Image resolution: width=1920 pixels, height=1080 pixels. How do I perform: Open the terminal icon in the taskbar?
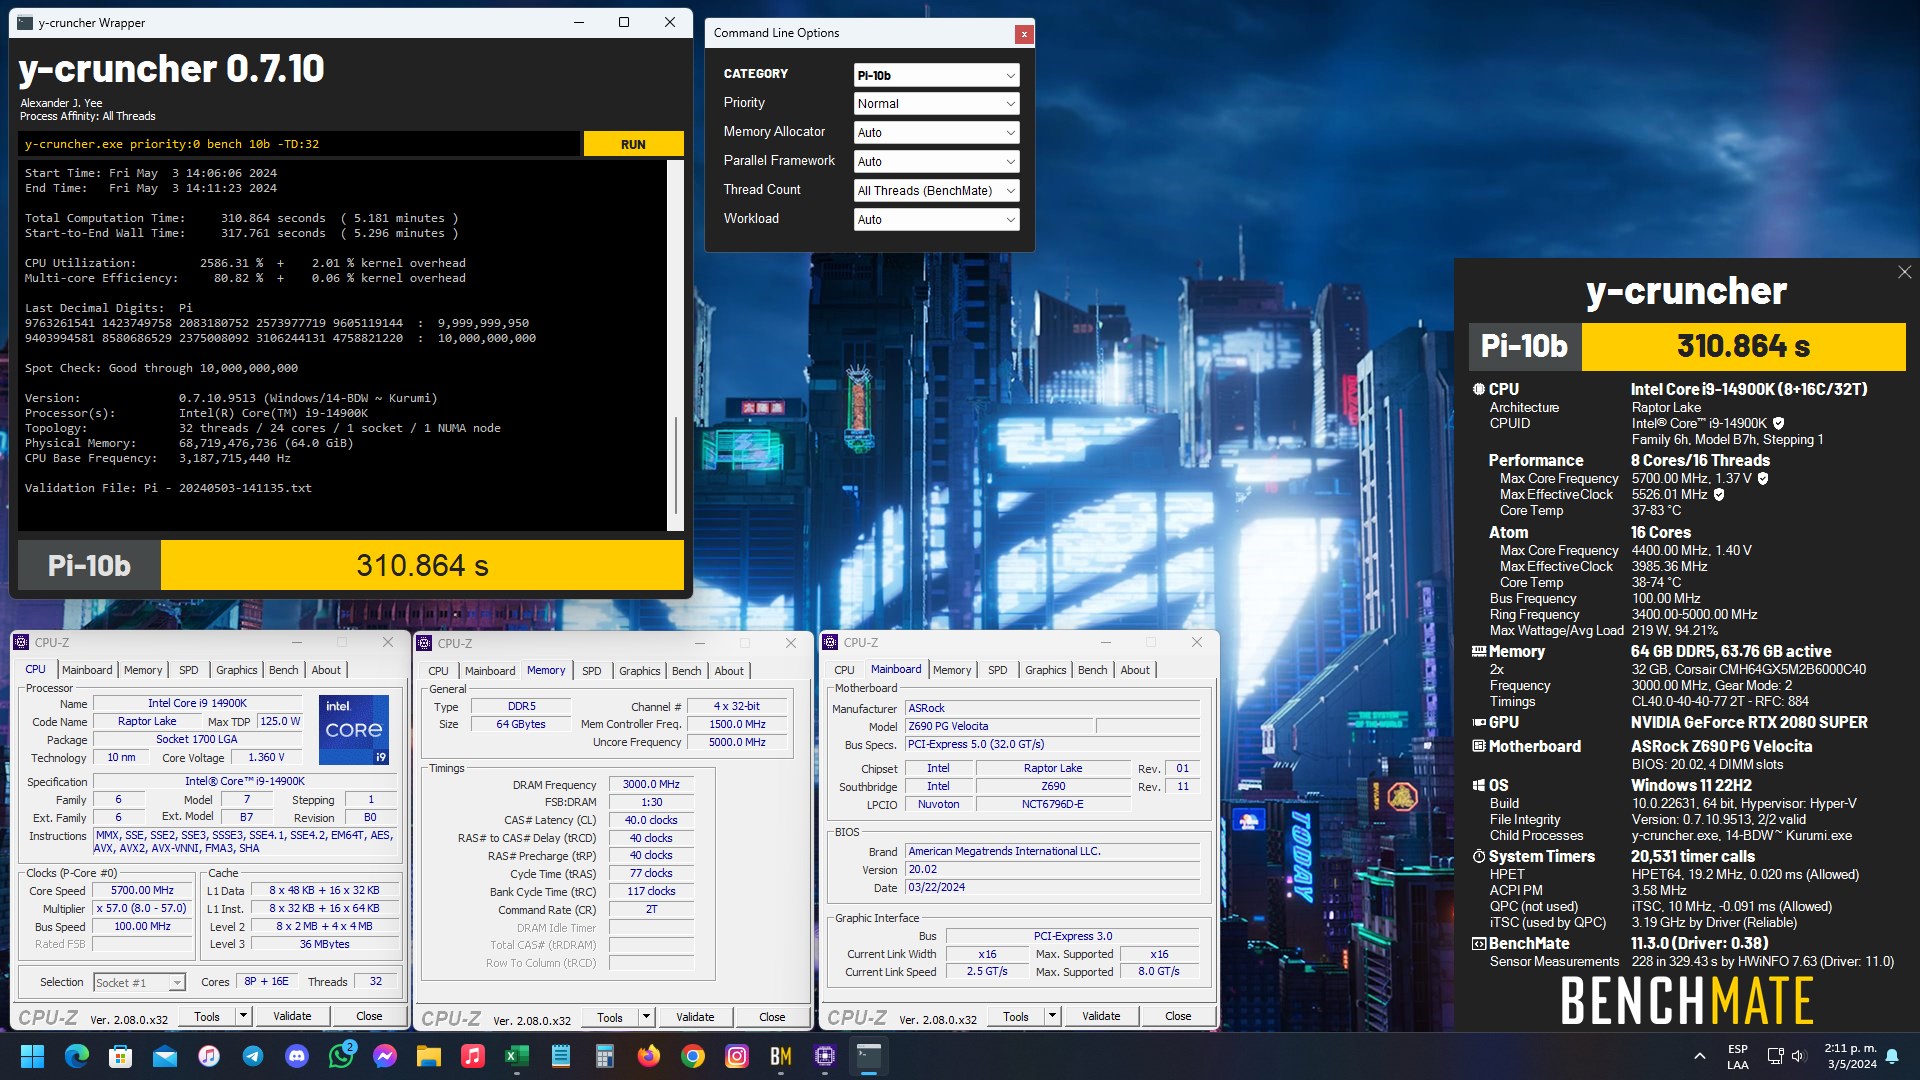pos(869,1056)
